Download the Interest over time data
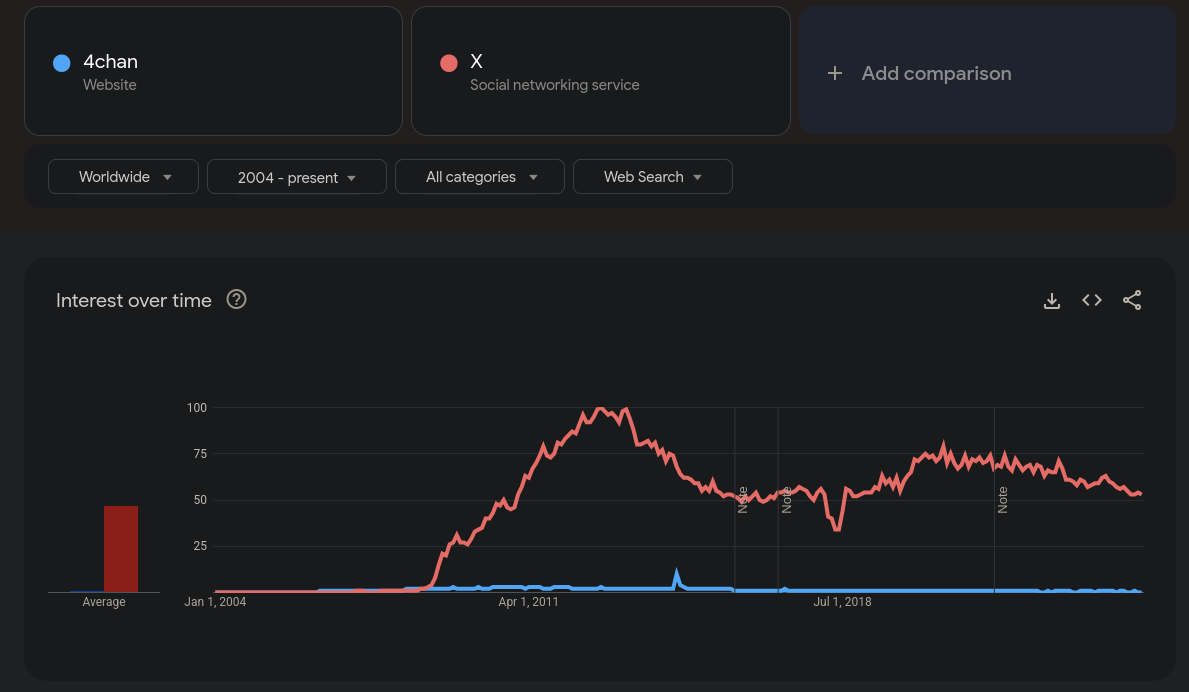The image size is (1189, 692). (x=1052, y=301)
